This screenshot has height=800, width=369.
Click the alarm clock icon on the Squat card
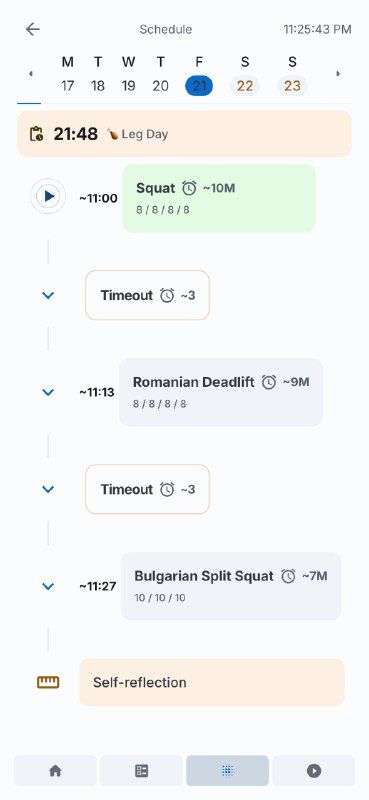tap(189, 188)
